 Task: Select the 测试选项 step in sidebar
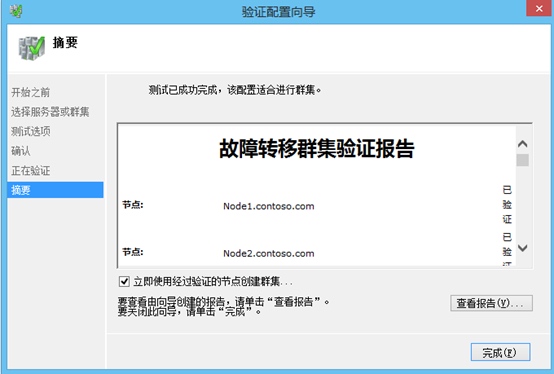[31, 131]
